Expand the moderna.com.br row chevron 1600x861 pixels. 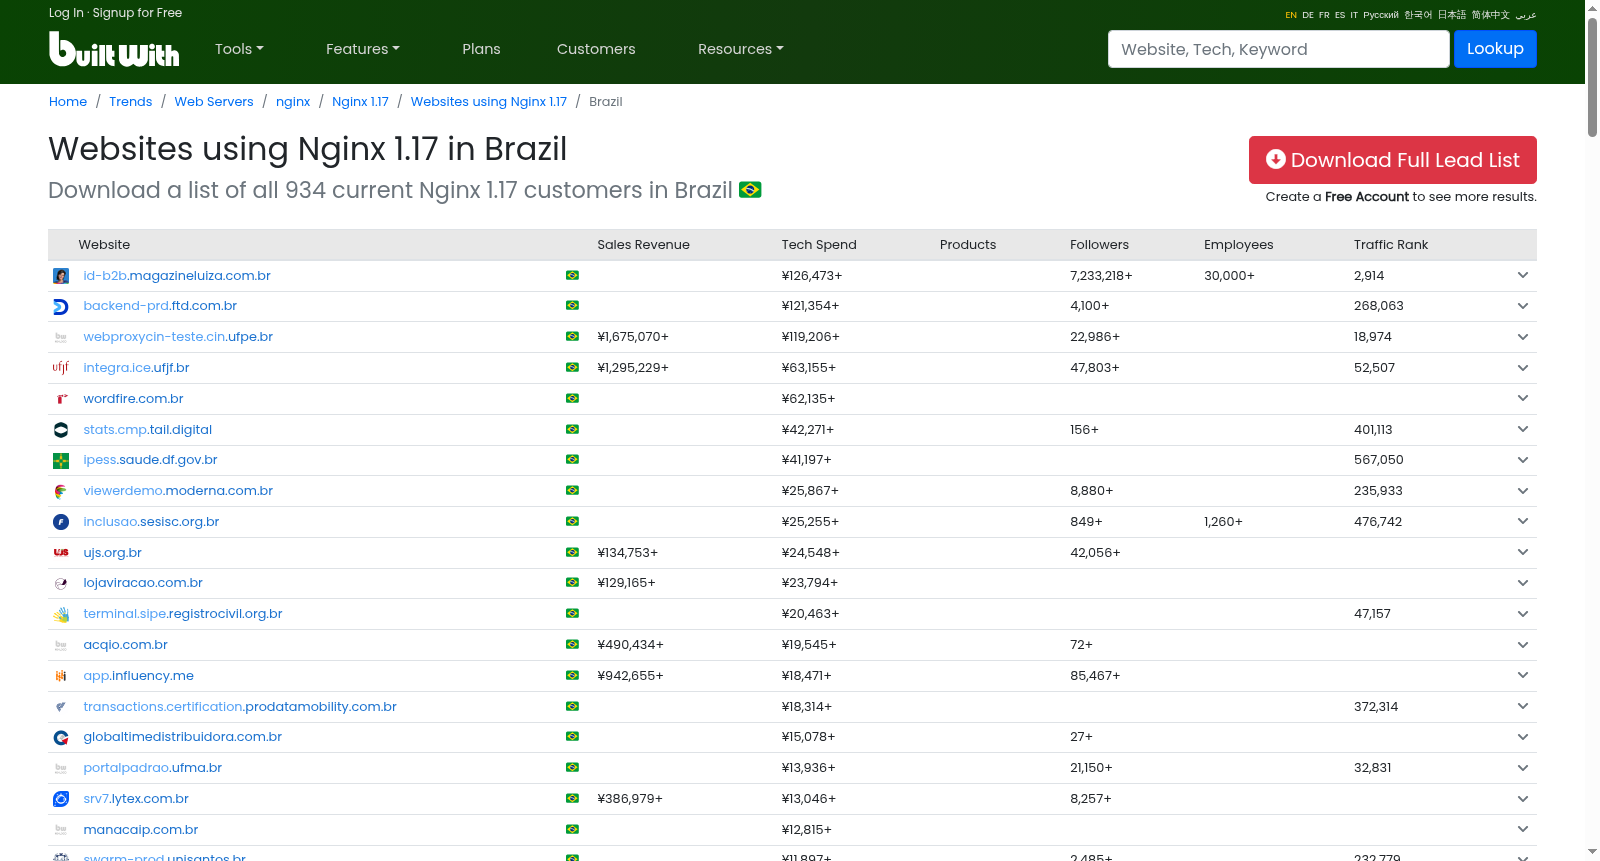1523,491
